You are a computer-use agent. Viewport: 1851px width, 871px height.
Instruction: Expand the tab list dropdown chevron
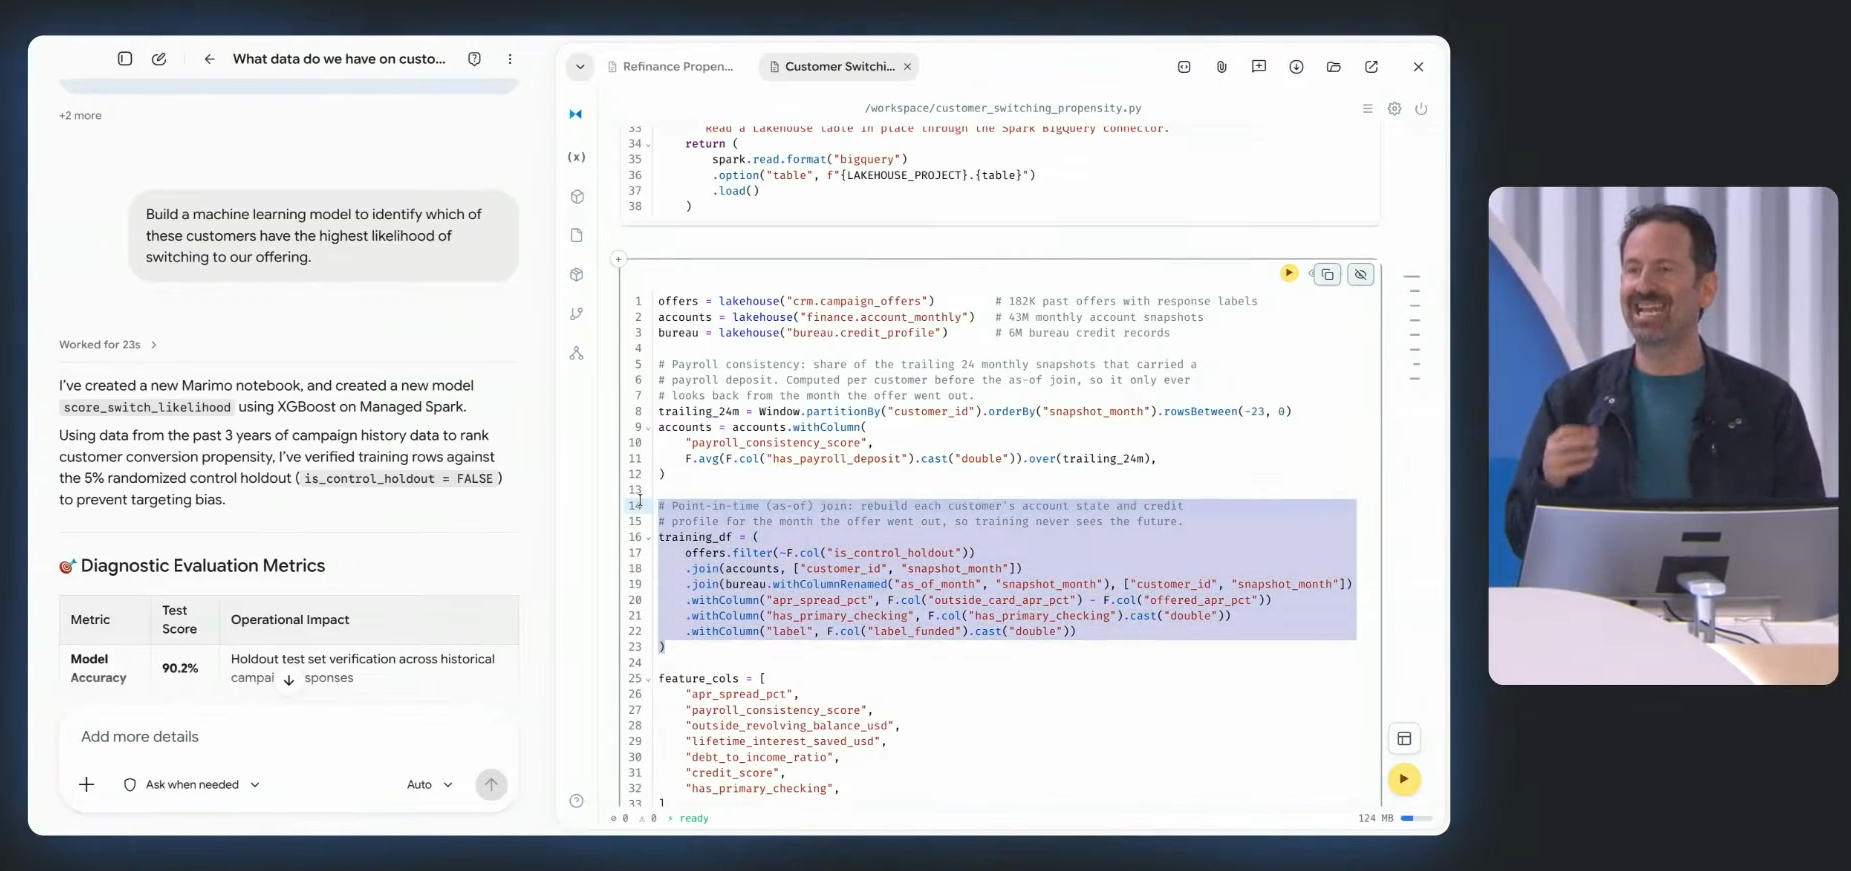click(580, 67)
